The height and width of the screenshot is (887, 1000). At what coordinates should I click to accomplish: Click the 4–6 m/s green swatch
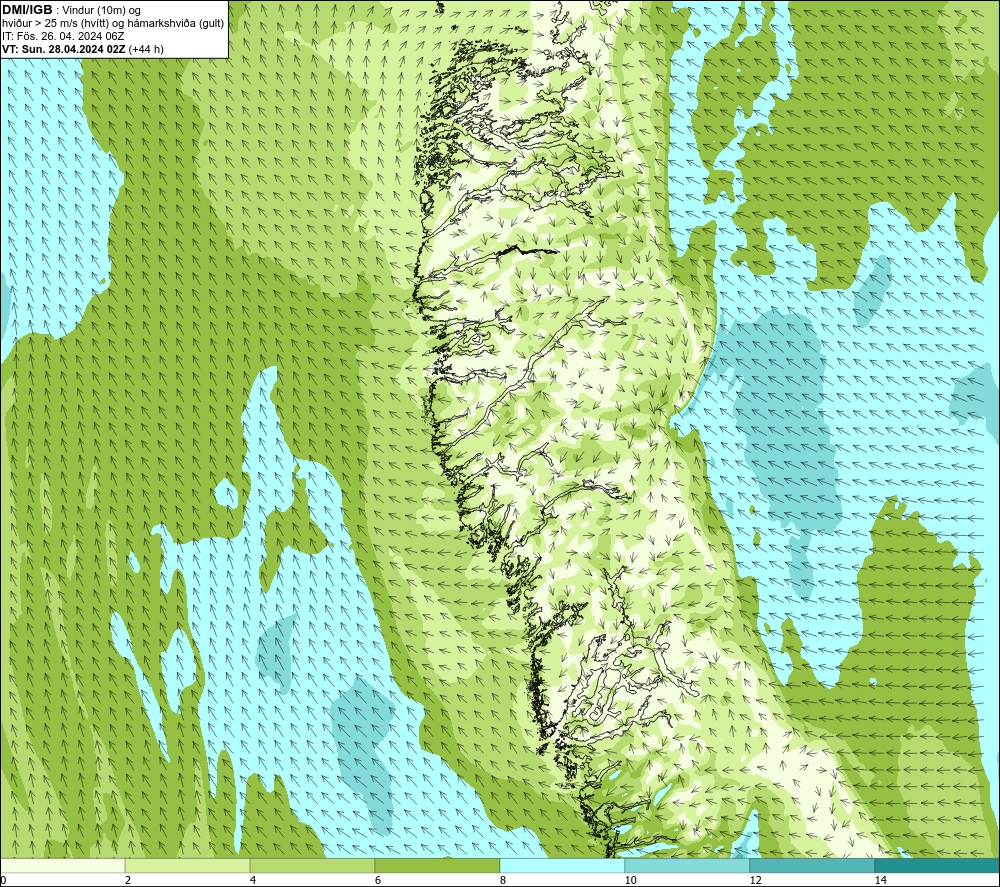(312, 865)
